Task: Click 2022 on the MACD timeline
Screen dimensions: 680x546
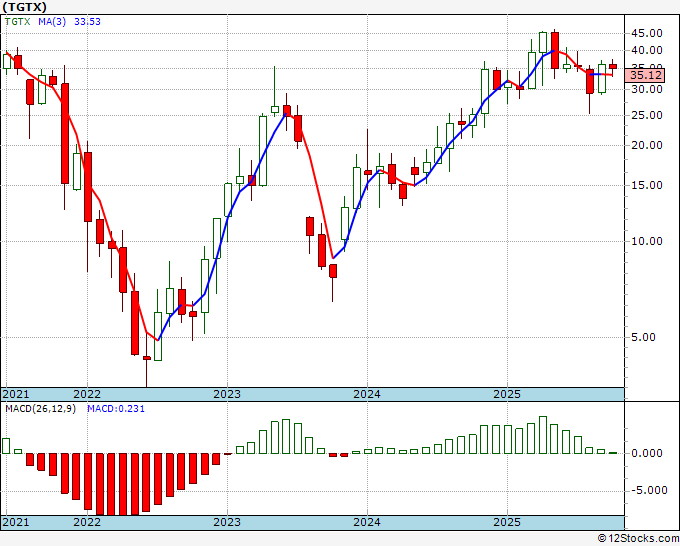Action: click(87, 522)
